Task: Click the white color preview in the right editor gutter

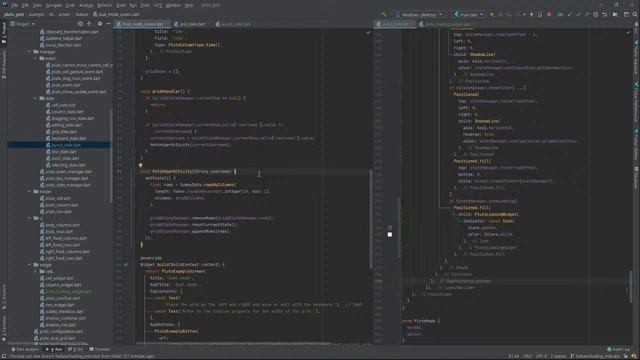Action: click(x=390, y=235)
